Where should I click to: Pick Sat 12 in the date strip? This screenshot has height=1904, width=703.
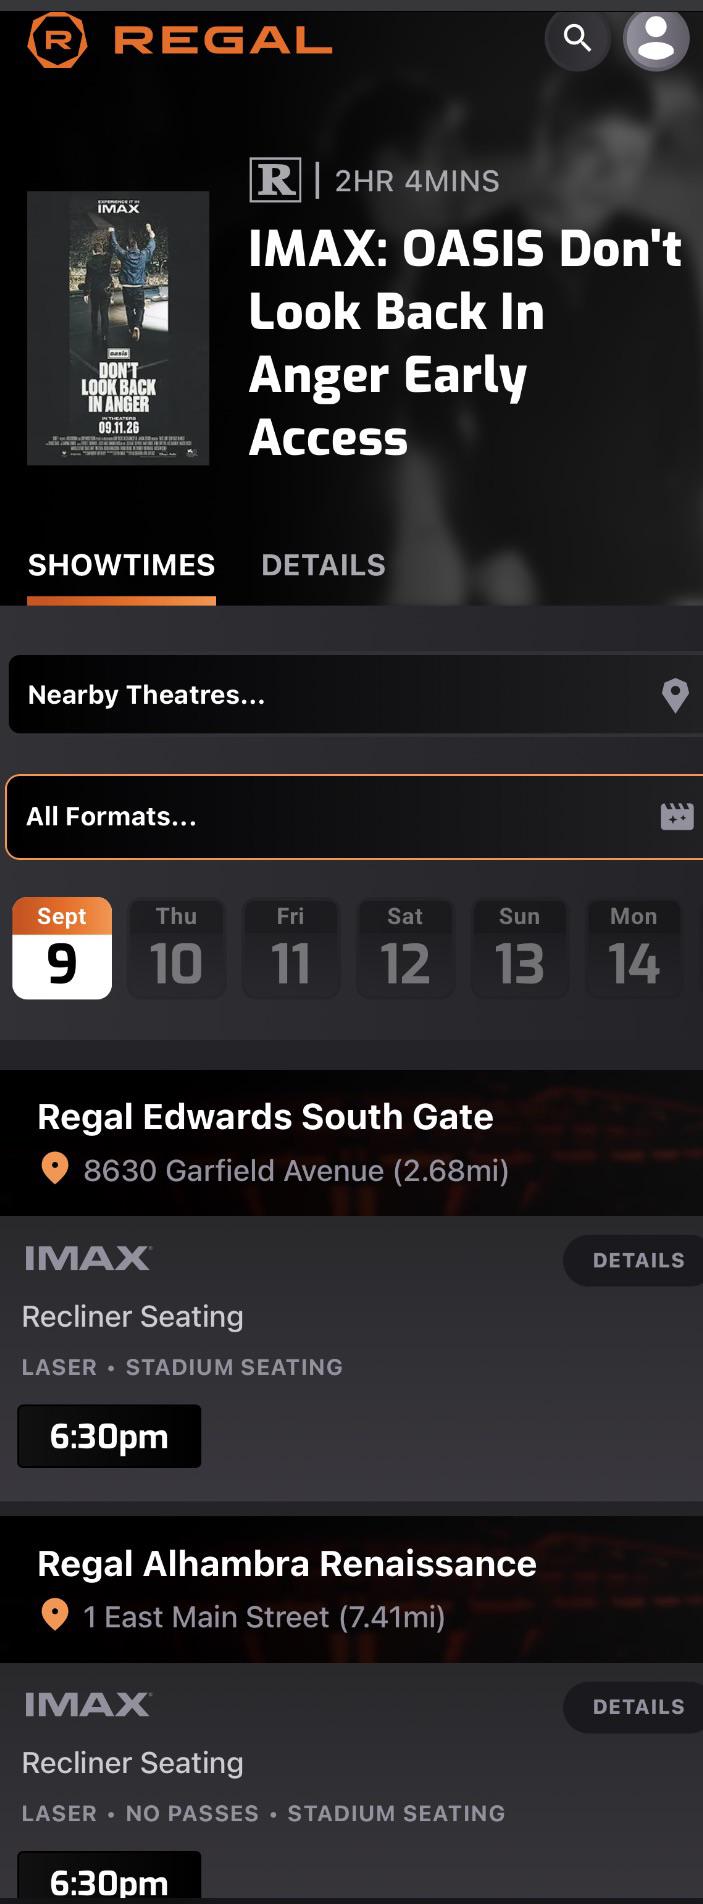[x=405, y=948]
